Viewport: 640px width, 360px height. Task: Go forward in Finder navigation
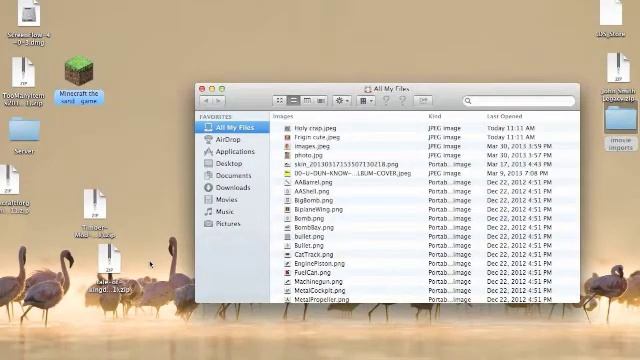[x=218, y=101]
